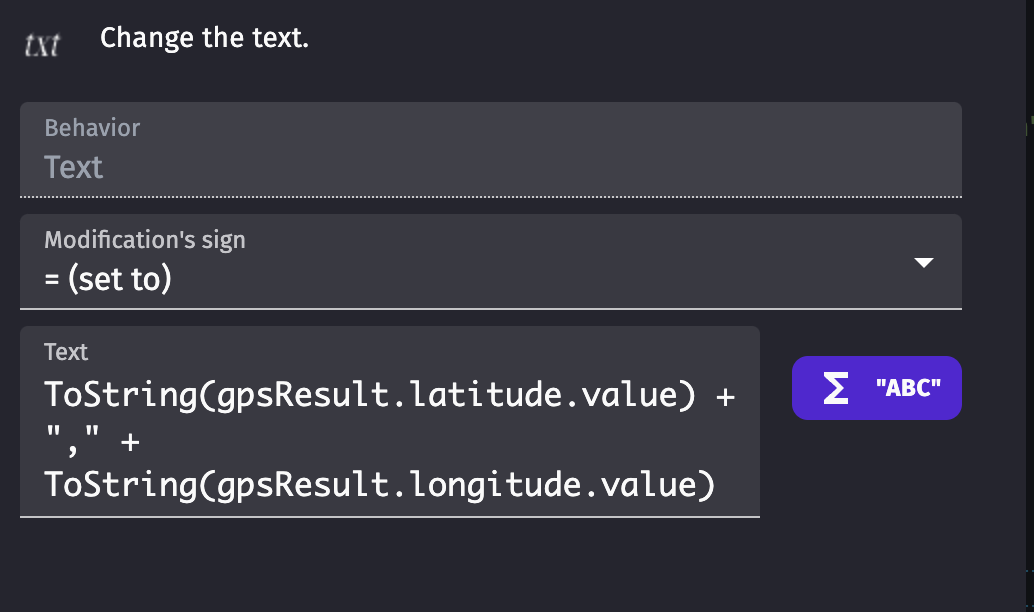
Task: Click the "Change the text." heading
Action: (203, 37)
